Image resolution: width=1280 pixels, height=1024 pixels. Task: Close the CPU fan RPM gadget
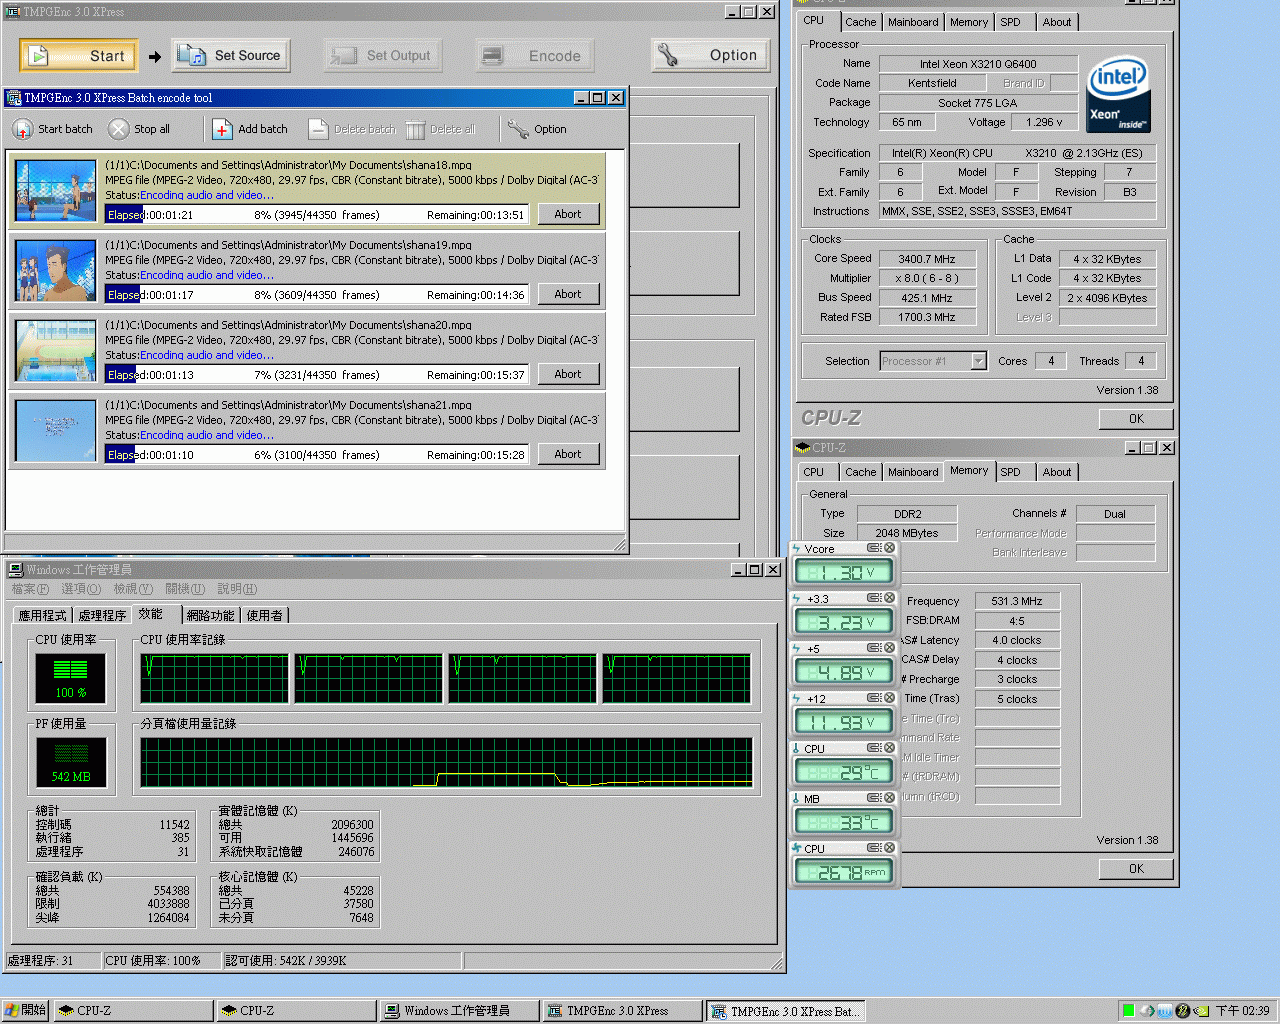(889, 848)
